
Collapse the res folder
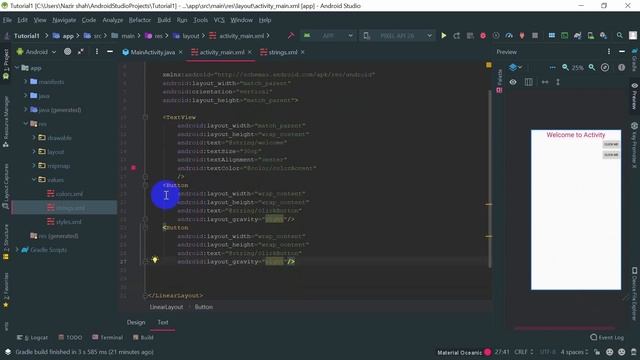(x=26, y=123)
